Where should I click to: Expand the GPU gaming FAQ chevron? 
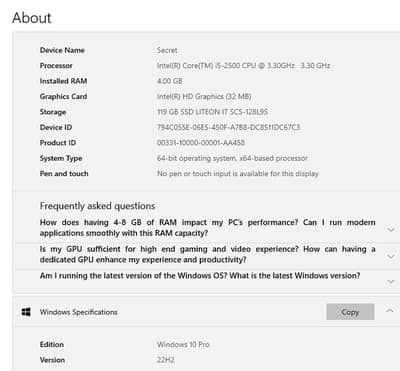tap(391, 256)
